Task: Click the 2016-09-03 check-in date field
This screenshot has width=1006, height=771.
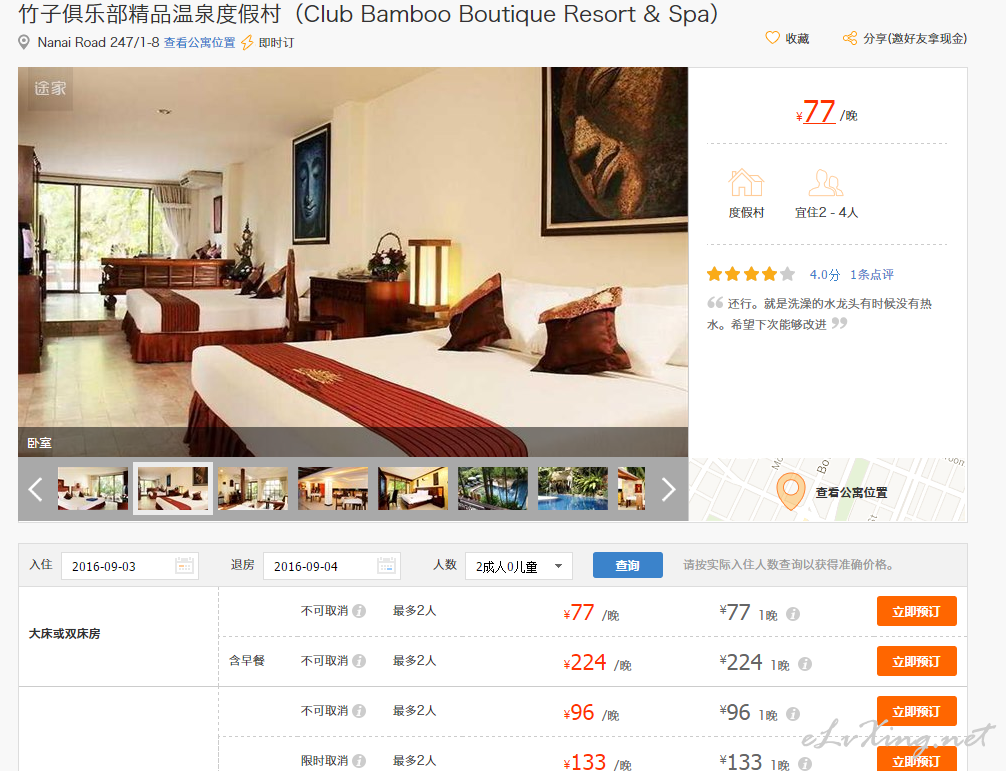Action: pyautogui.click(x=130, y=566)
